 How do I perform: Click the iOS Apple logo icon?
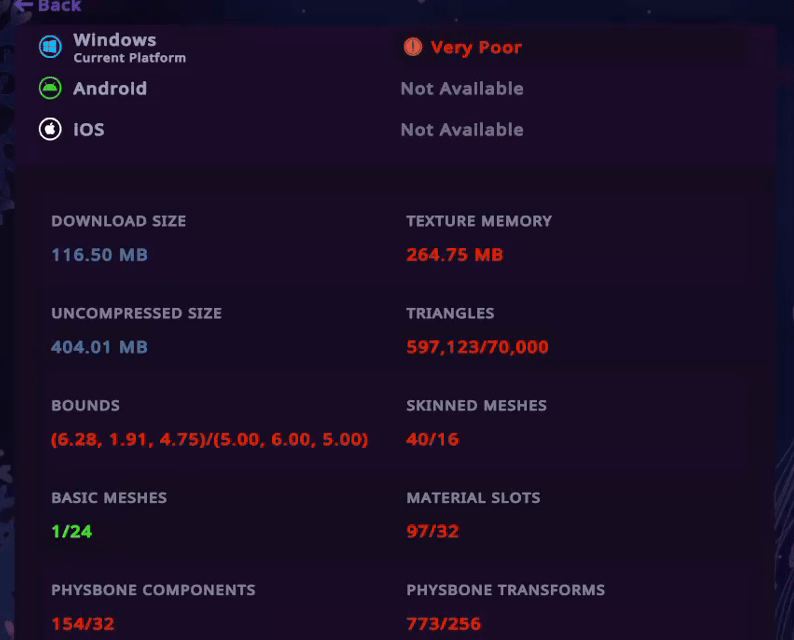50,129
